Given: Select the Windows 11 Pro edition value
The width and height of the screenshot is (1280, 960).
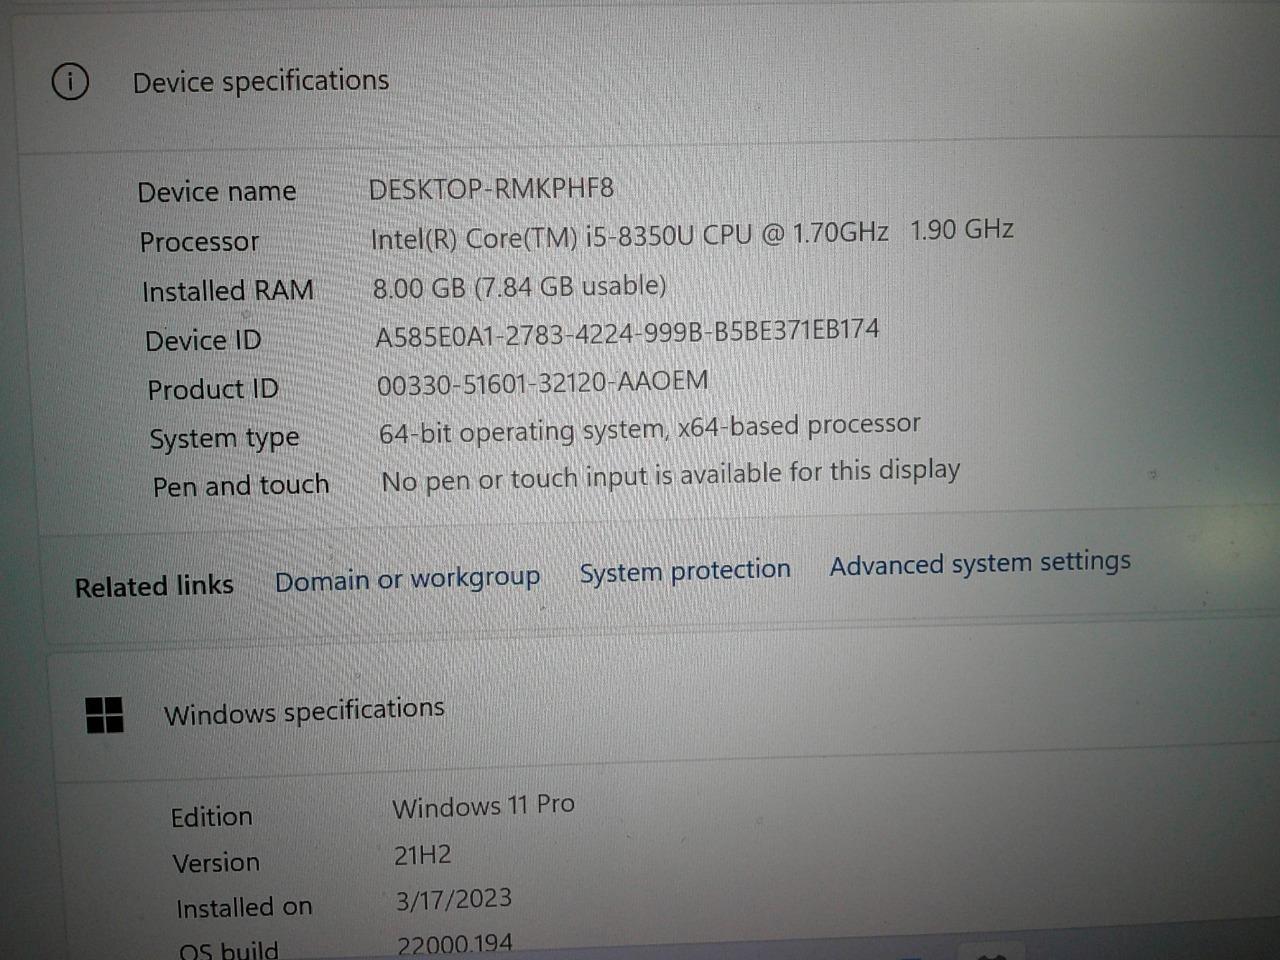Looking at the screenshot, I should (x=483, y=806).
